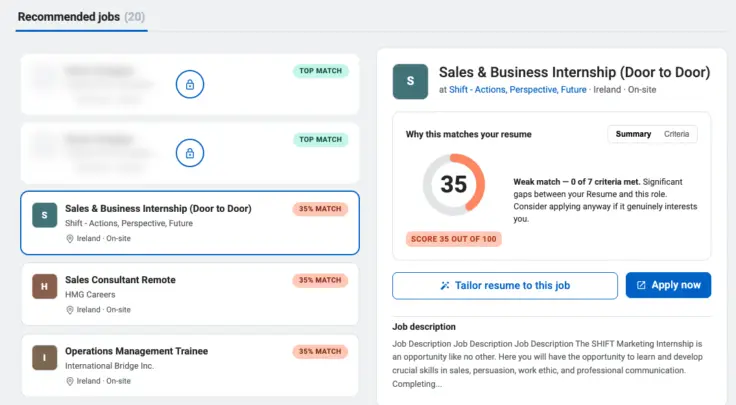Select 35% MATCH badge on Sales & Business Internship
Viewport: 736px width, 405px height.
(320, 209)
